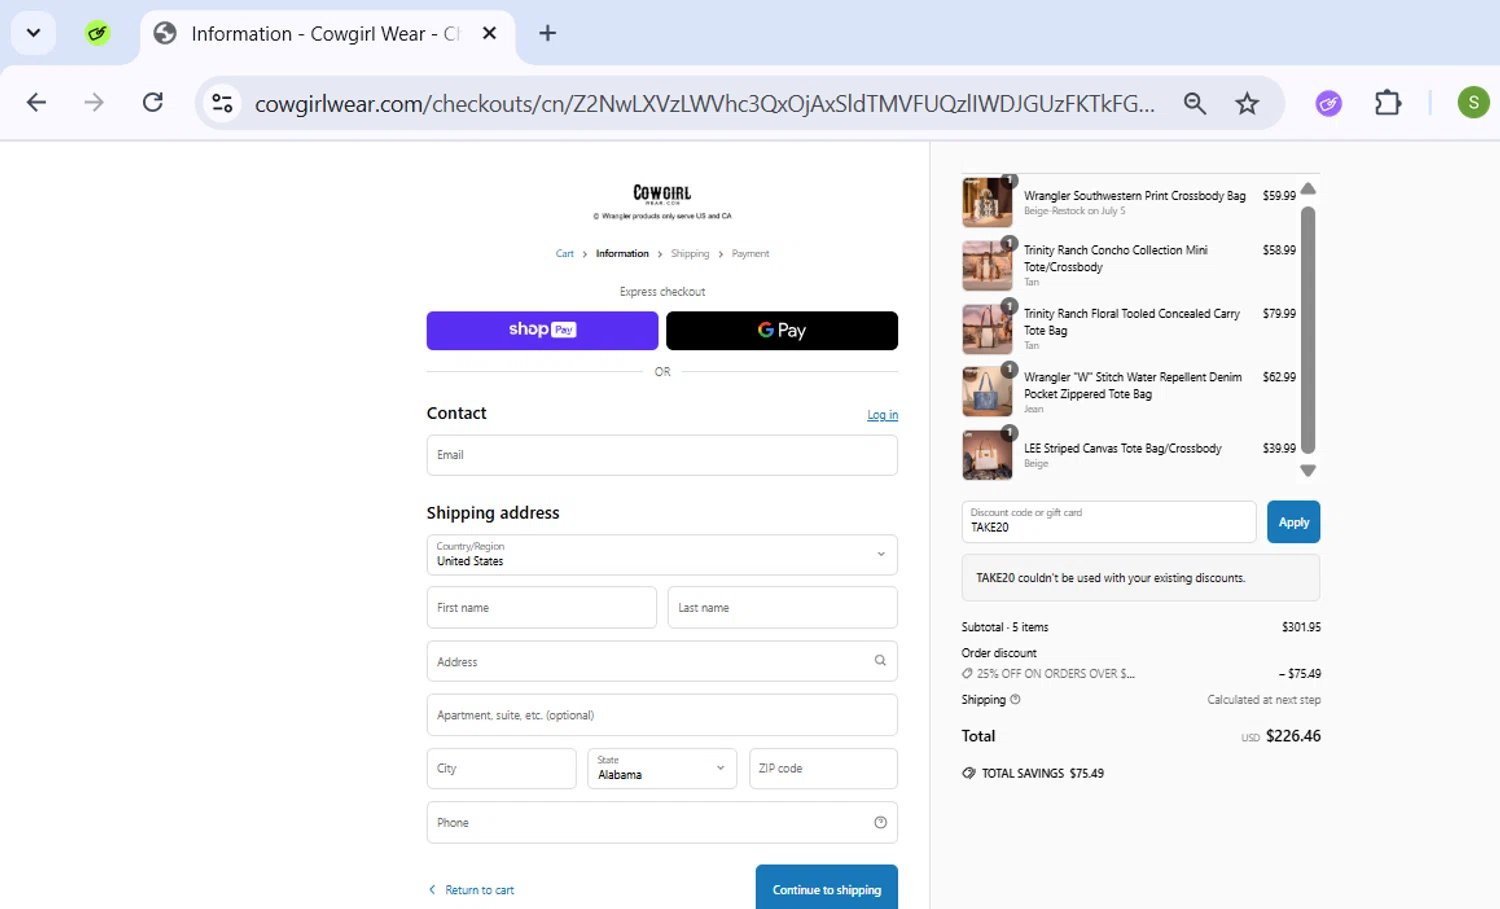Open the zoom magnifier in address bar

pos(1194,103)
